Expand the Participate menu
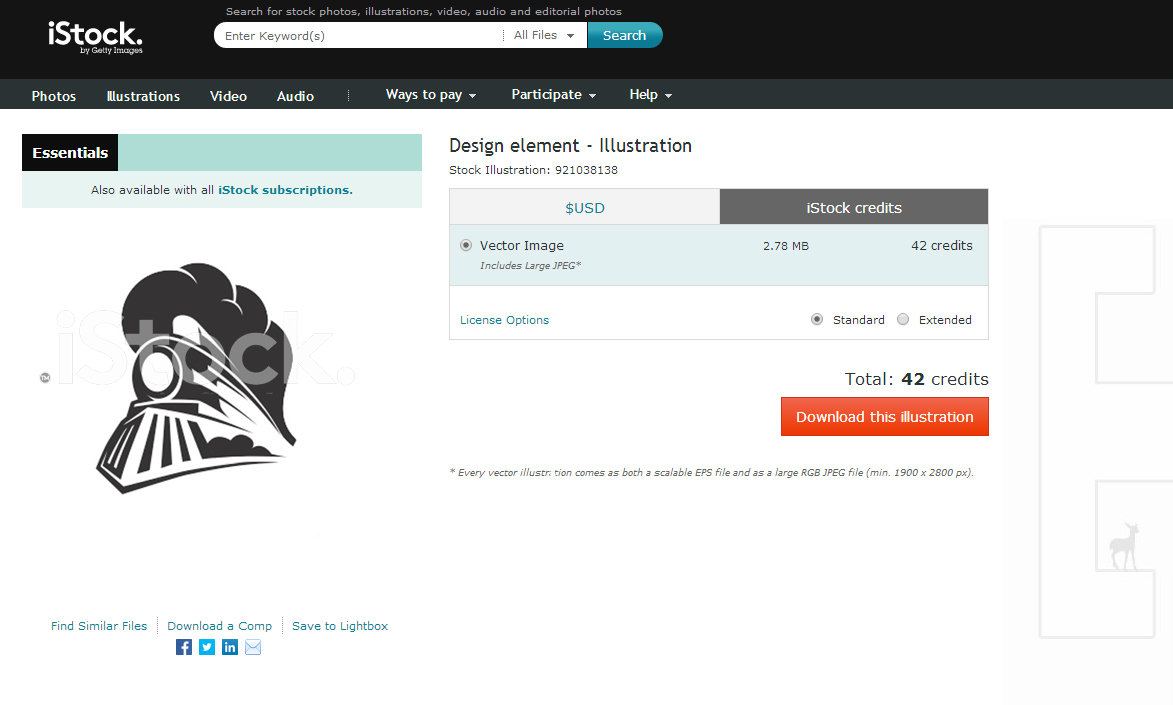The image size is (1173, 705). (x=553, y=95)
